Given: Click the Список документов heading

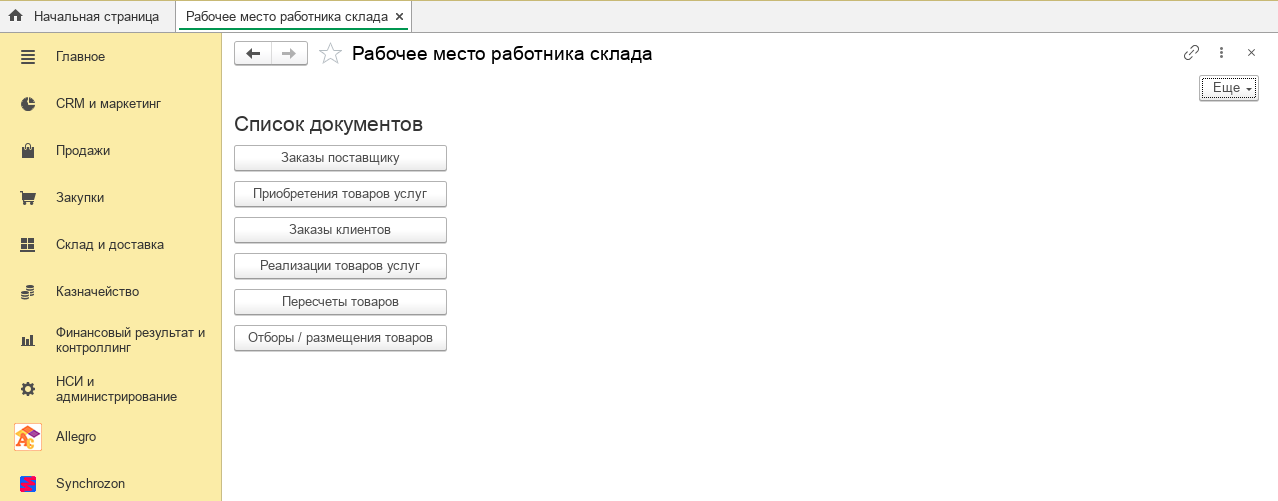Looking at the screenshot, I should (329, 125).
